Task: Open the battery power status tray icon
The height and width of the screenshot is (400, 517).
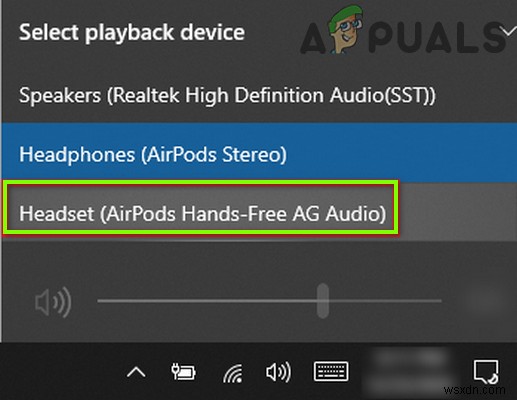Action: (x=183, y=372)
